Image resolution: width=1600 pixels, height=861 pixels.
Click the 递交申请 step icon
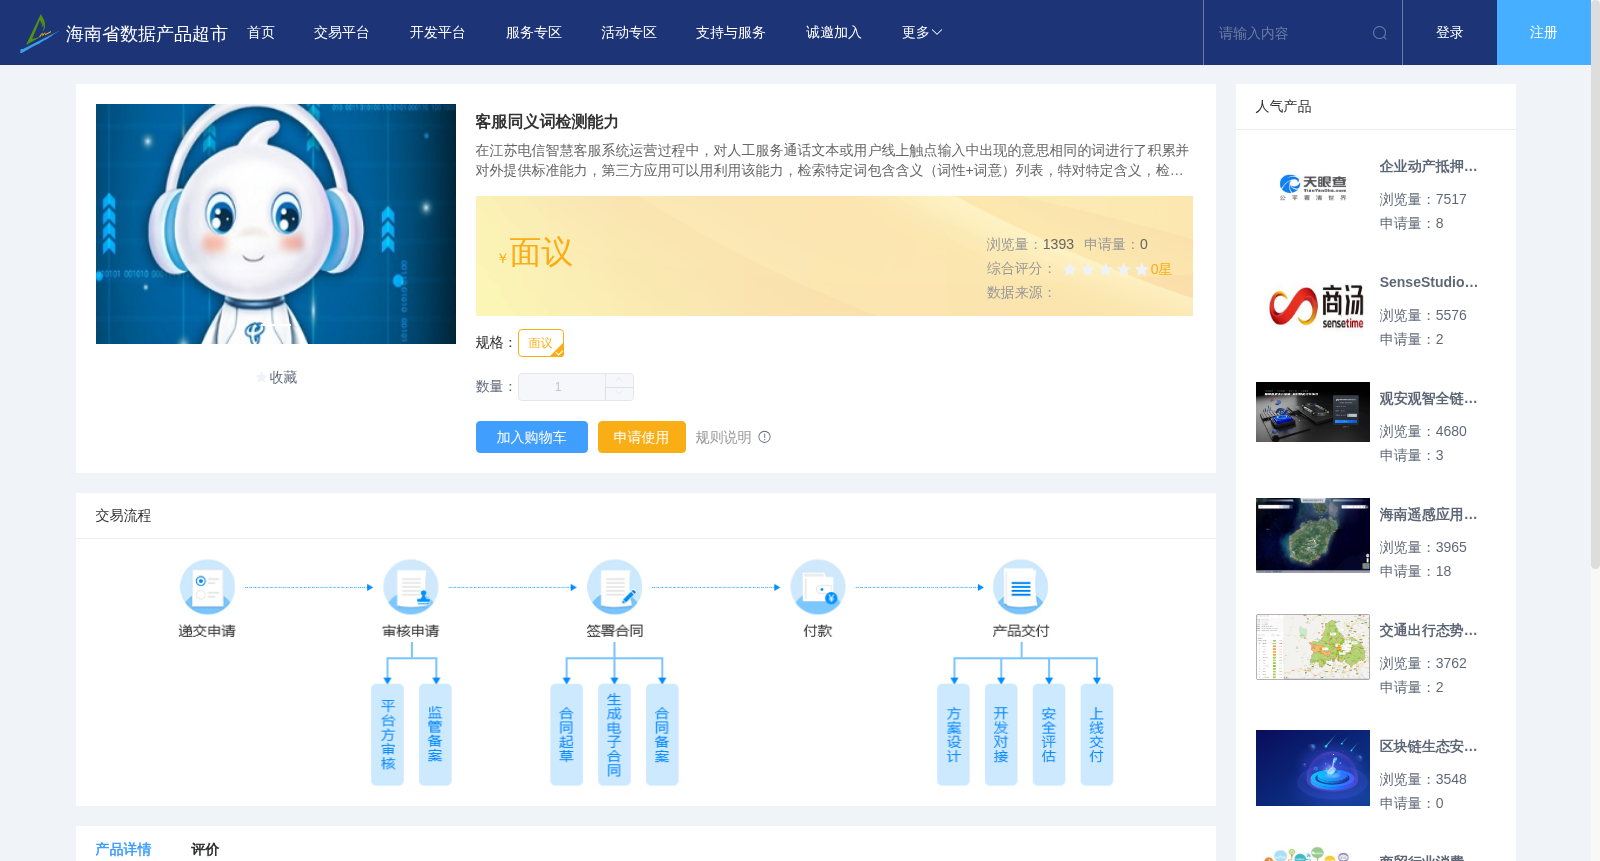coord(207,587)
